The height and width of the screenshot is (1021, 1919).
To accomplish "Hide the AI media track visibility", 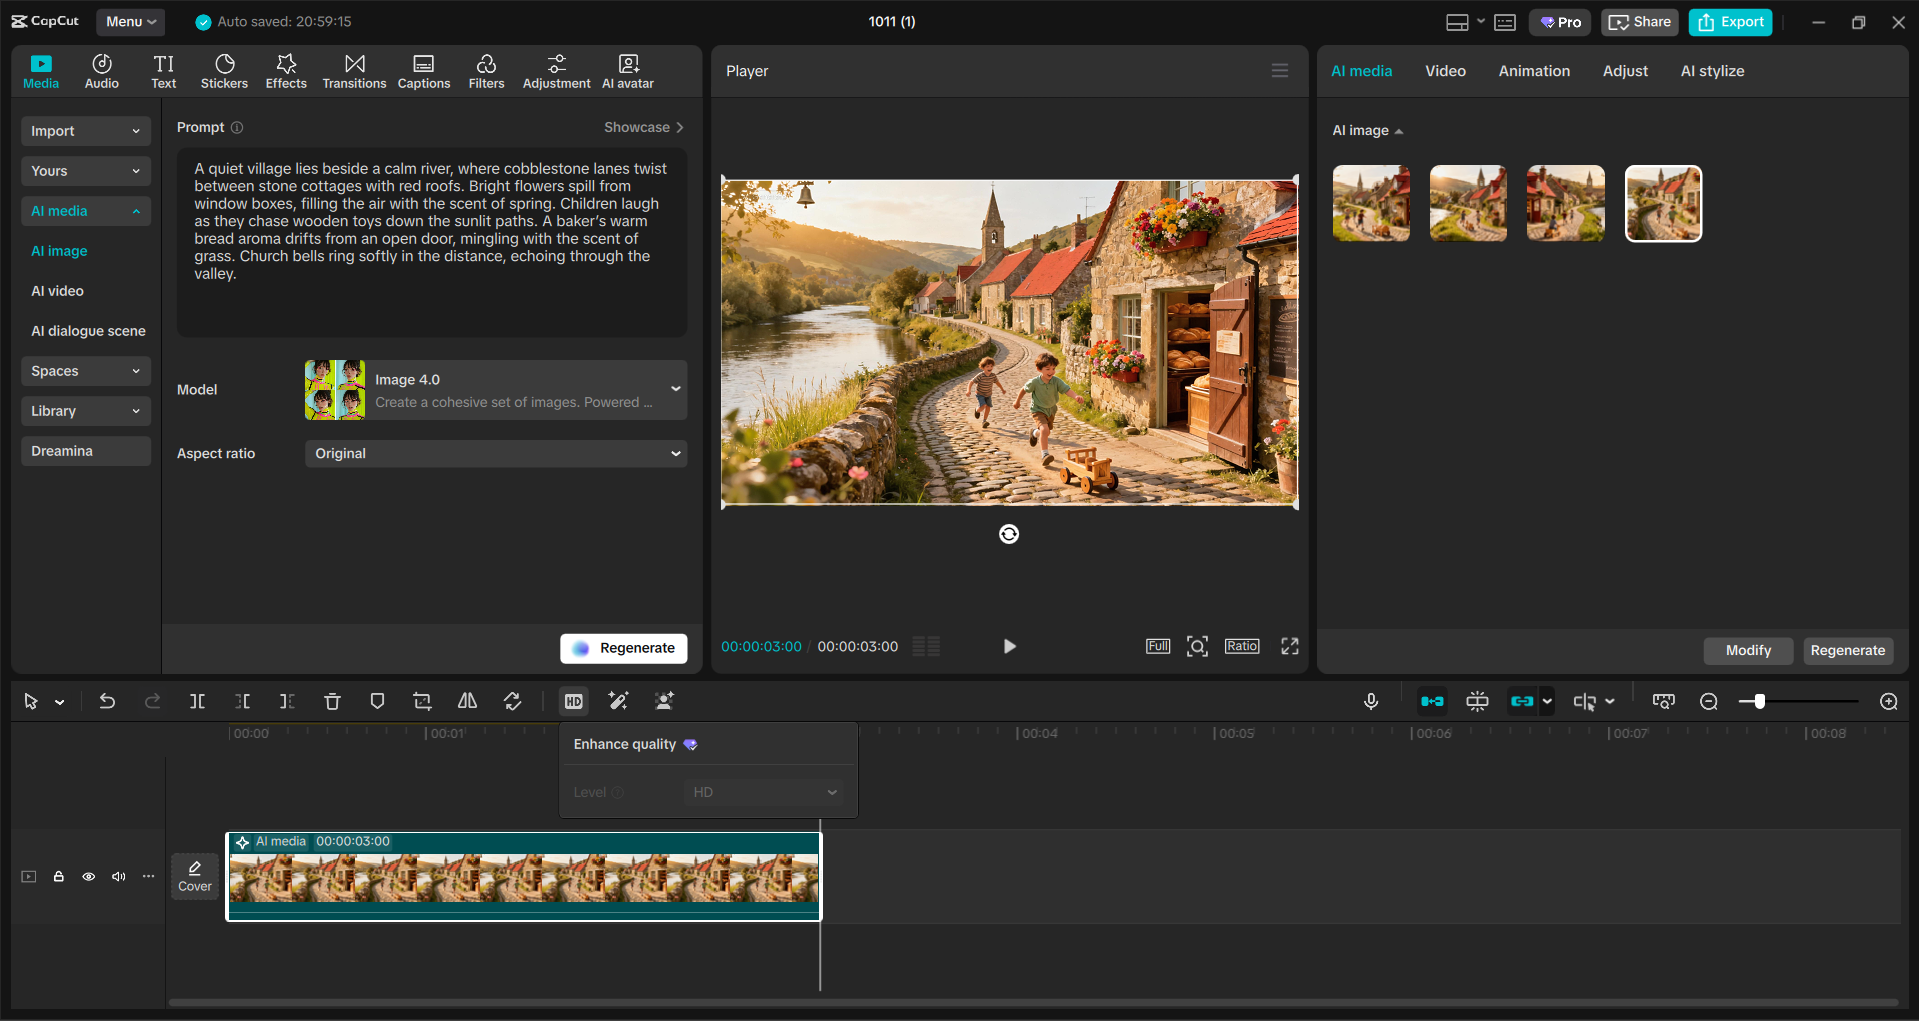I will [x=88, y=876].
